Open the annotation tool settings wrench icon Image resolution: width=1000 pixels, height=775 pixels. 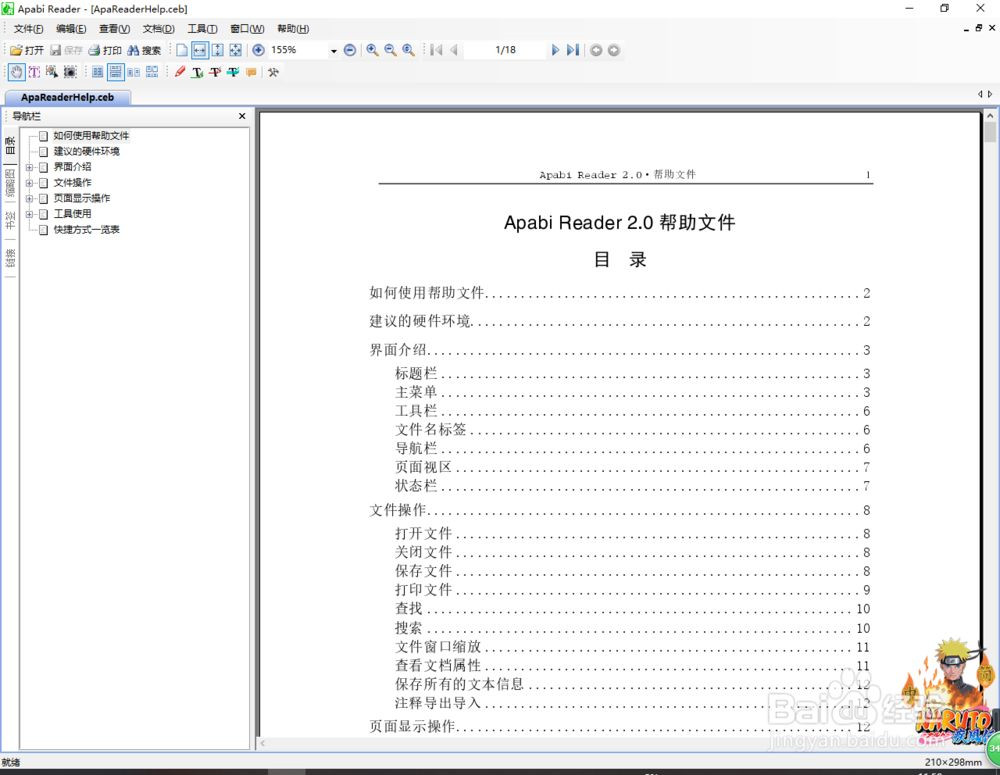coord(272,72)
